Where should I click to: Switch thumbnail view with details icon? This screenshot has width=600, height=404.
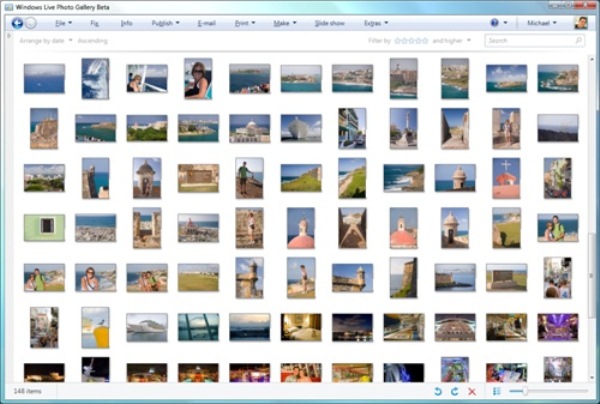tap(497, 391)
